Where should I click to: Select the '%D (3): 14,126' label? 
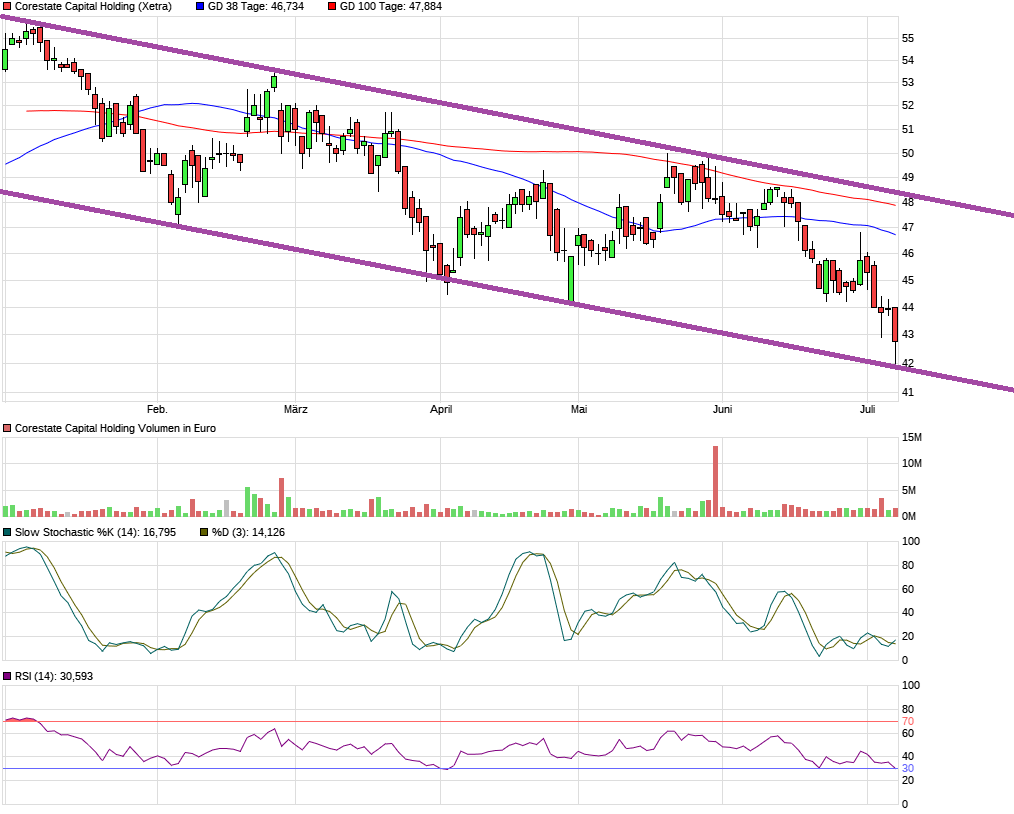pos(248,533)
